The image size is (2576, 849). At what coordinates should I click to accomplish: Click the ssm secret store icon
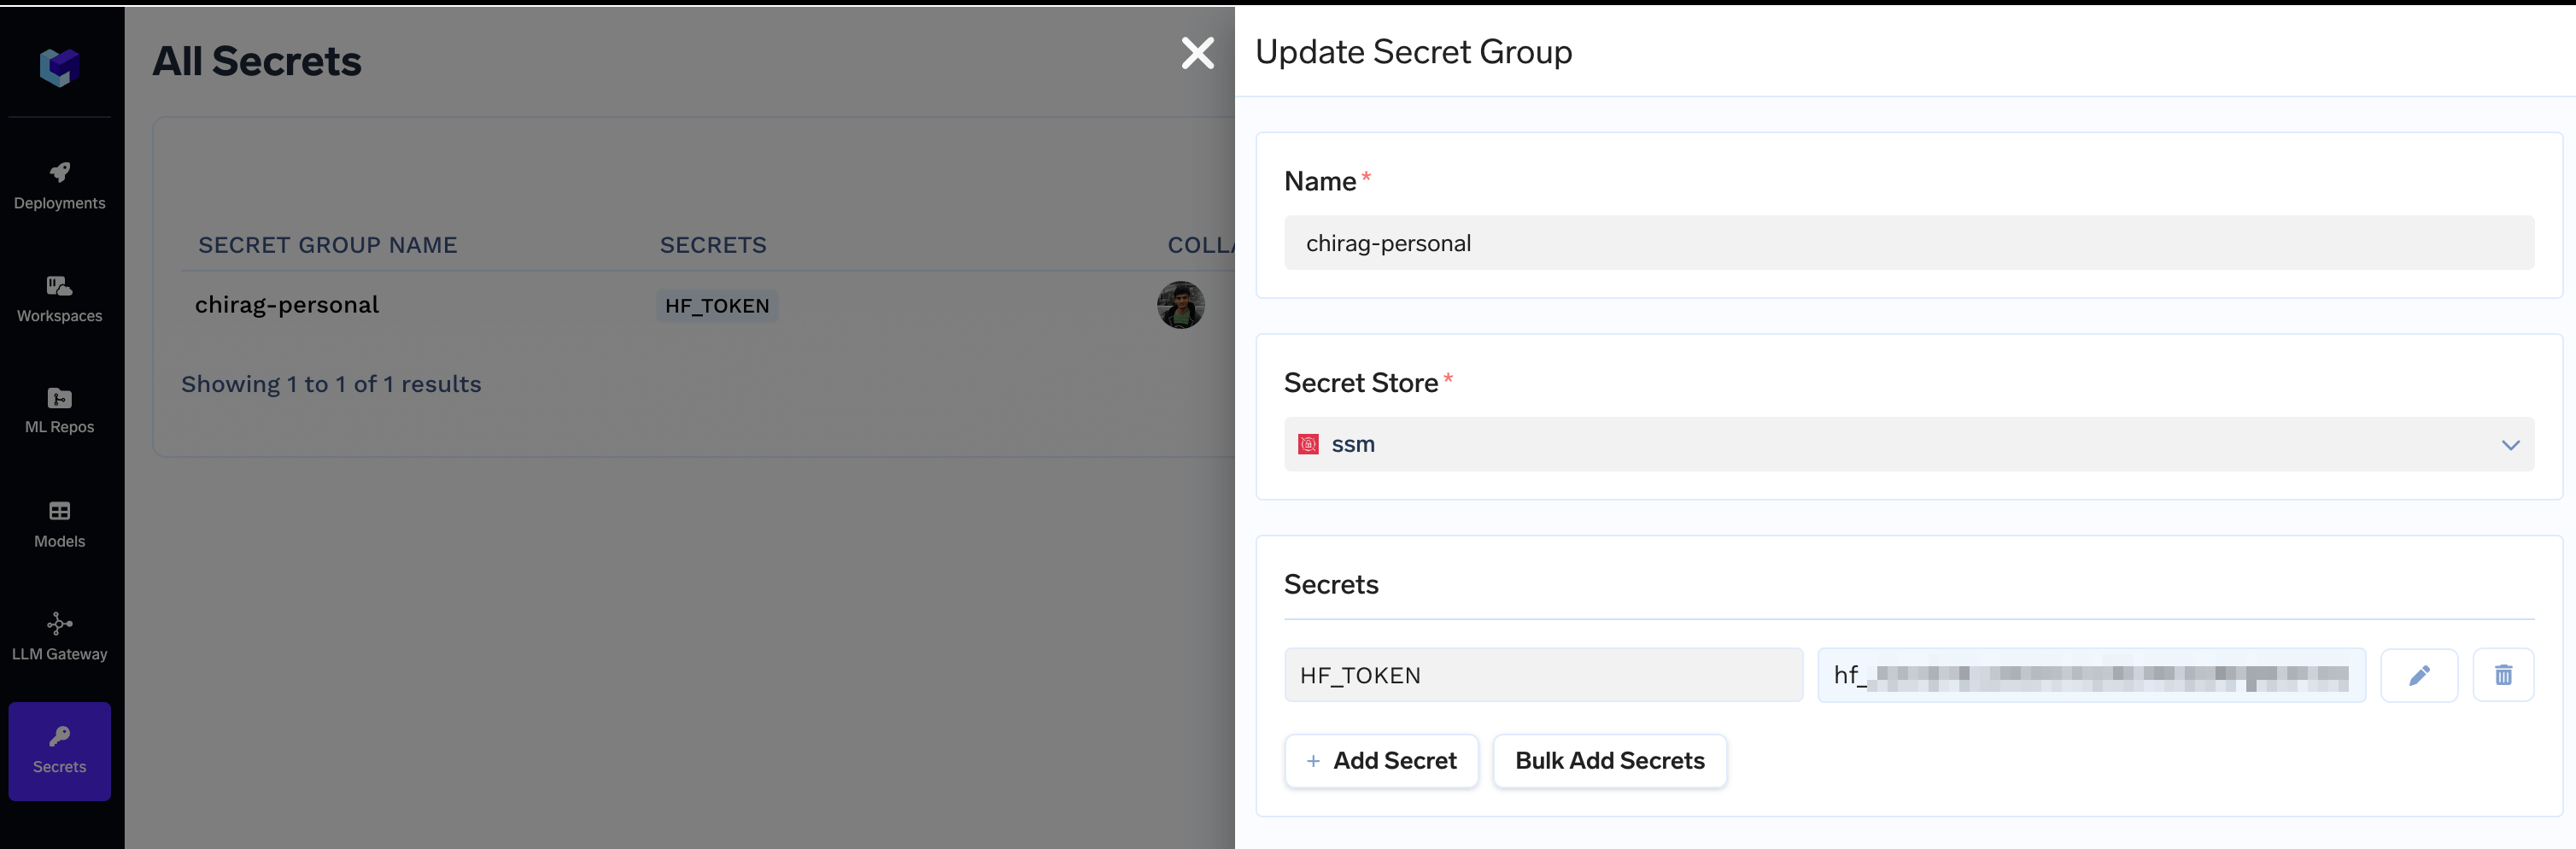pyautogui.click(x=1308, y=444)
